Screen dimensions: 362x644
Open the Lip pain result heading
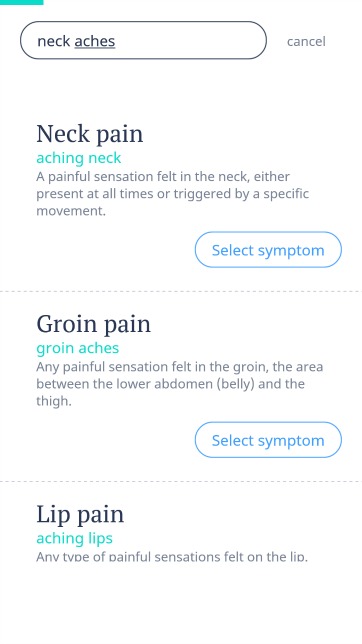point(80,515)
